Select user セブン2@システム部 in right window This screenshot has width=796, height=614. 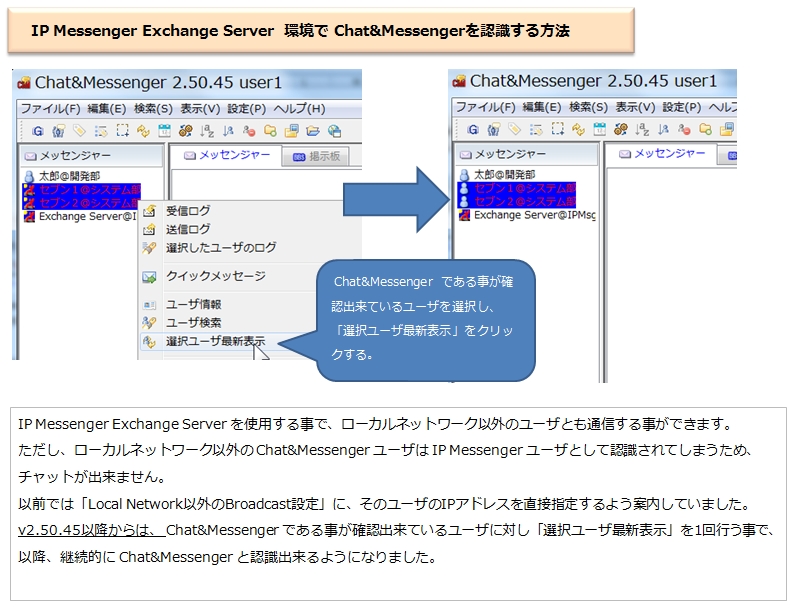tap(517, 202)
